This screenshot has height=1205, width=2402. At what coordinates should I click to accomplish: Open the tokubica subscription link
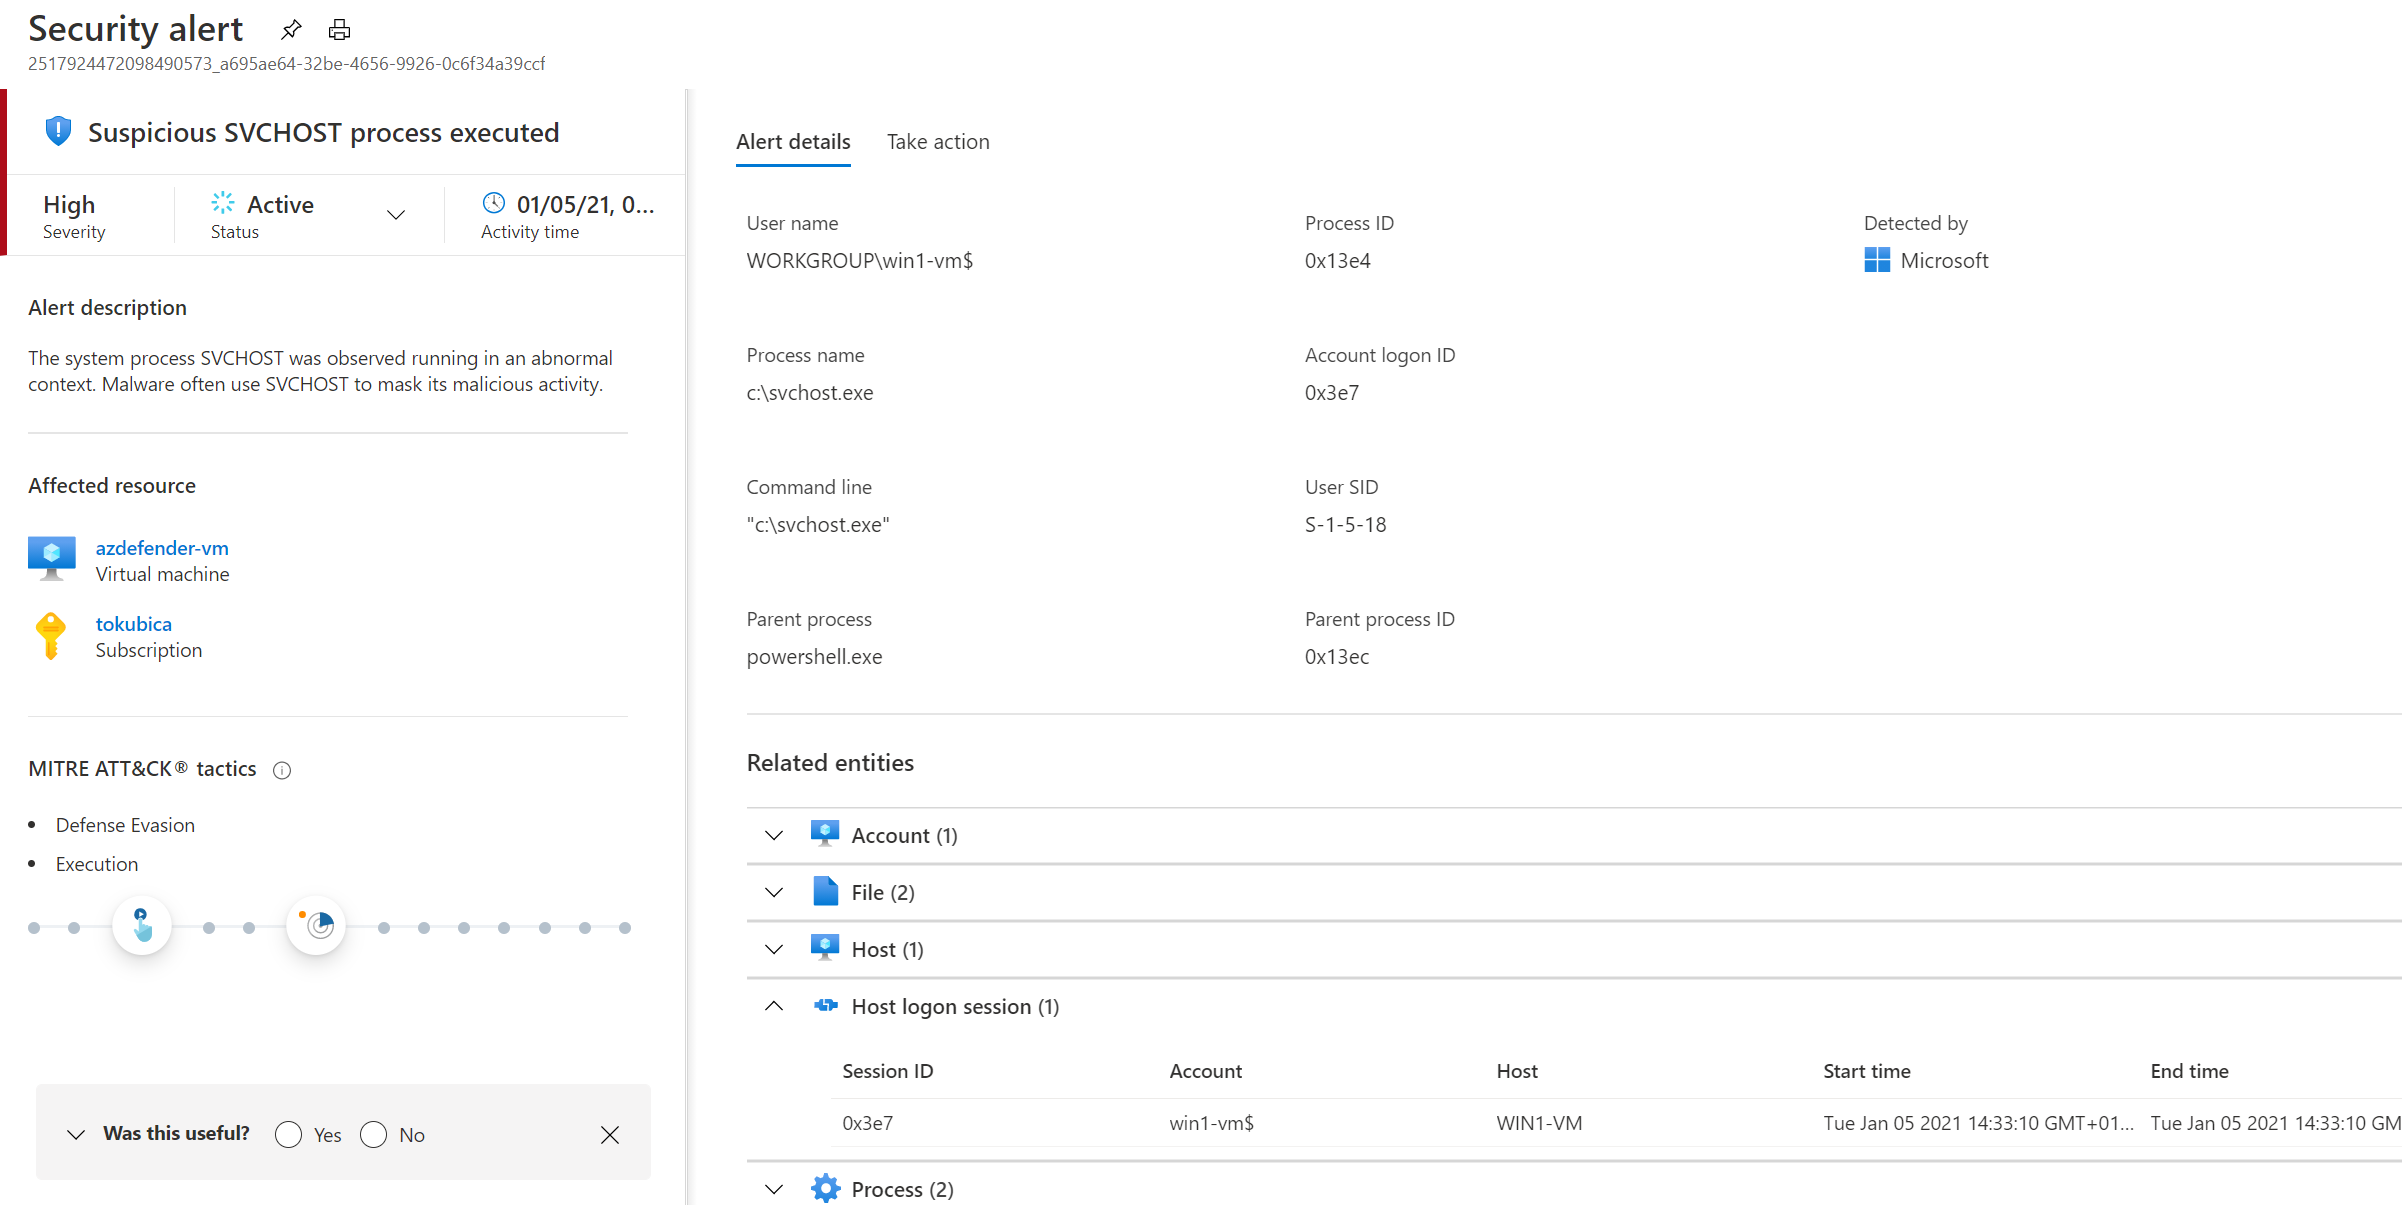134,624
